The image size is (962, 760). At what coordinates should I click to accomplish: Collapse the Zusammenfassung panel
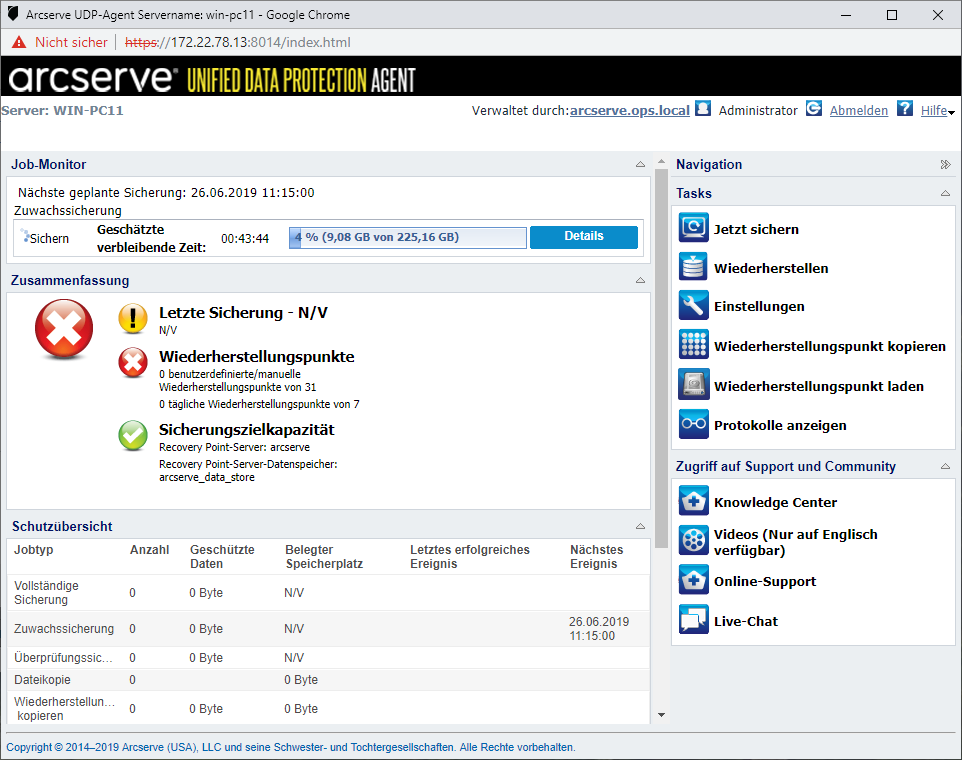pos(640,281)
